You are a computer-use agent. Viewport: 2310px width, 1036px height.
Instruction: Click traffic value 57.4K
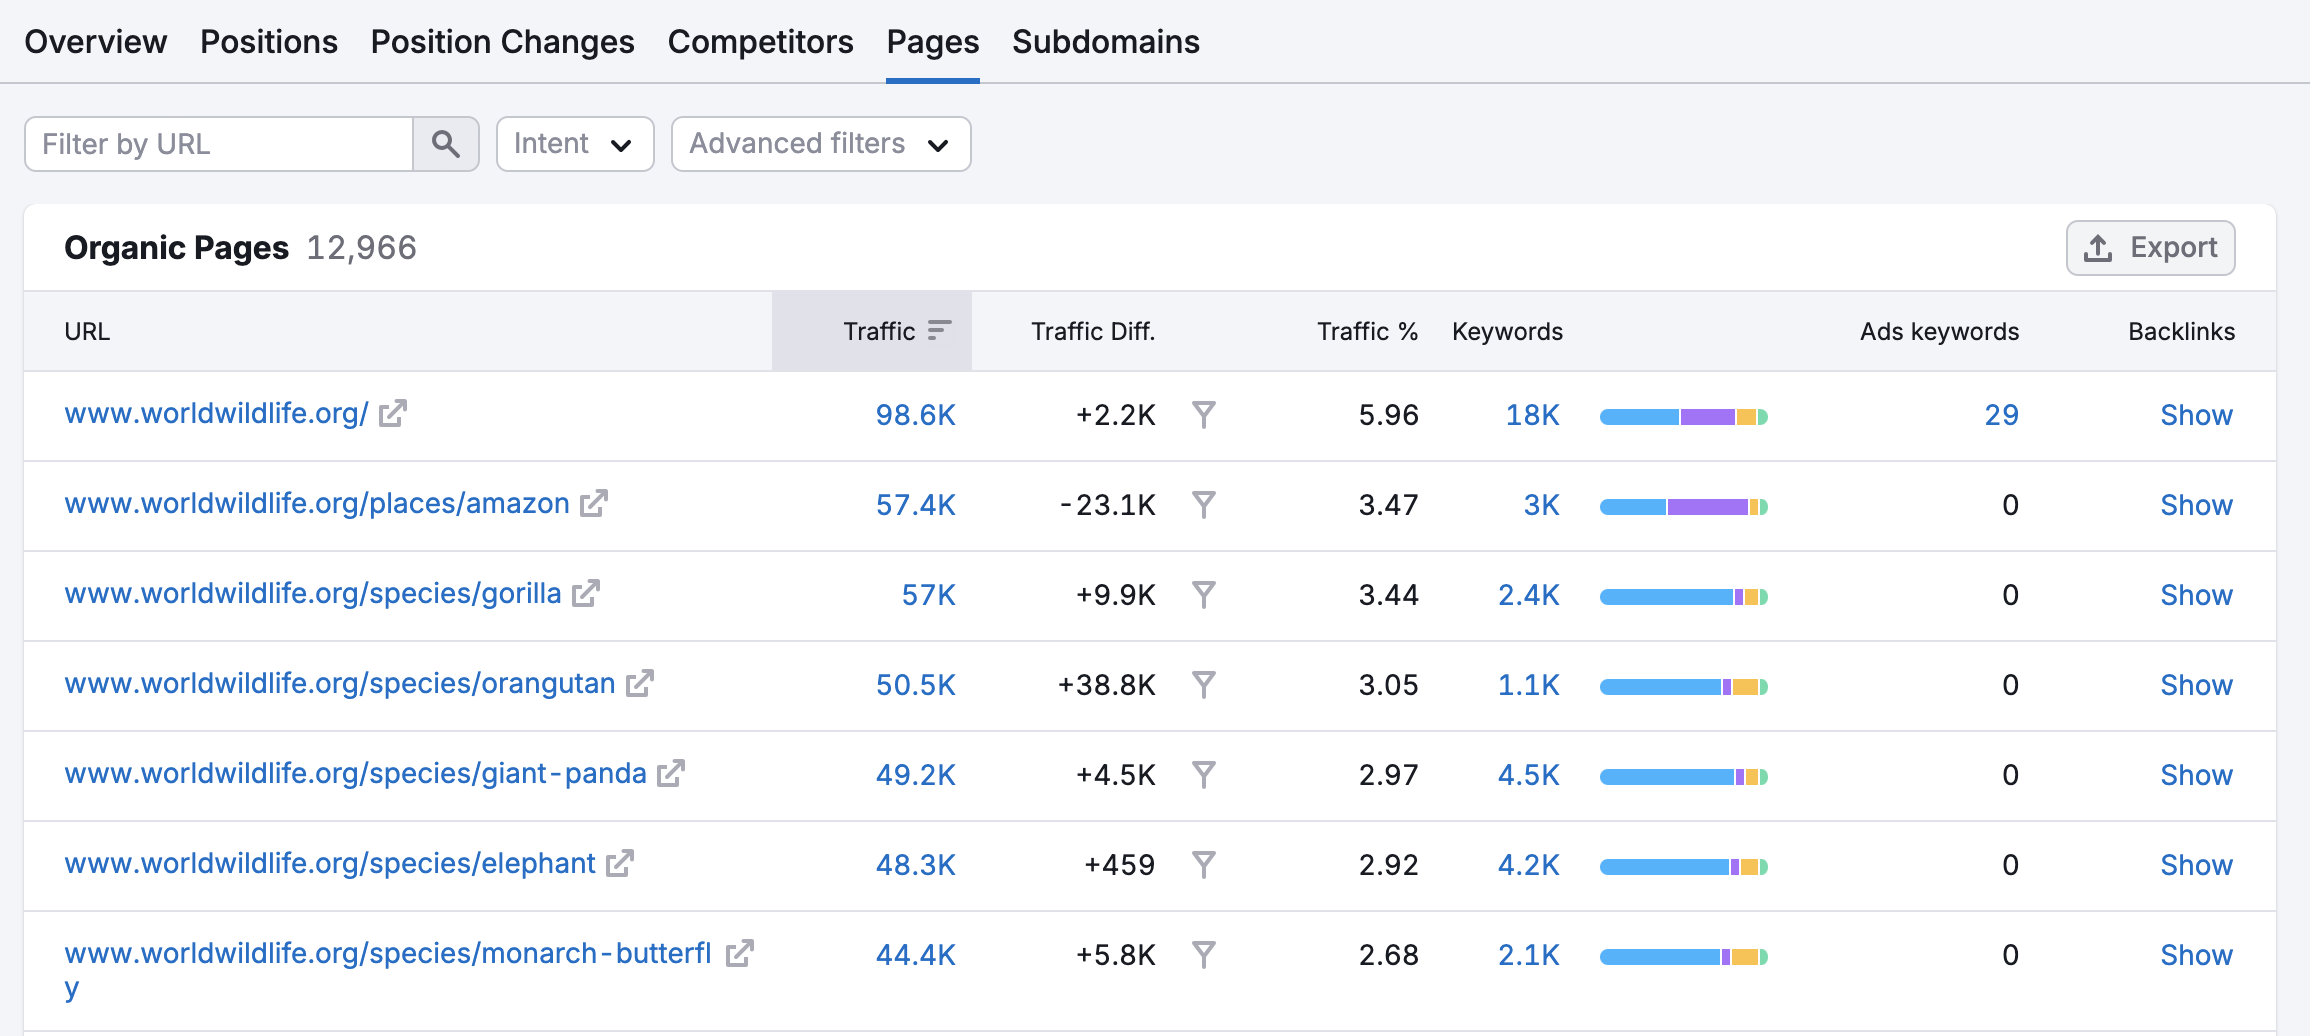[x=916, y=505]
